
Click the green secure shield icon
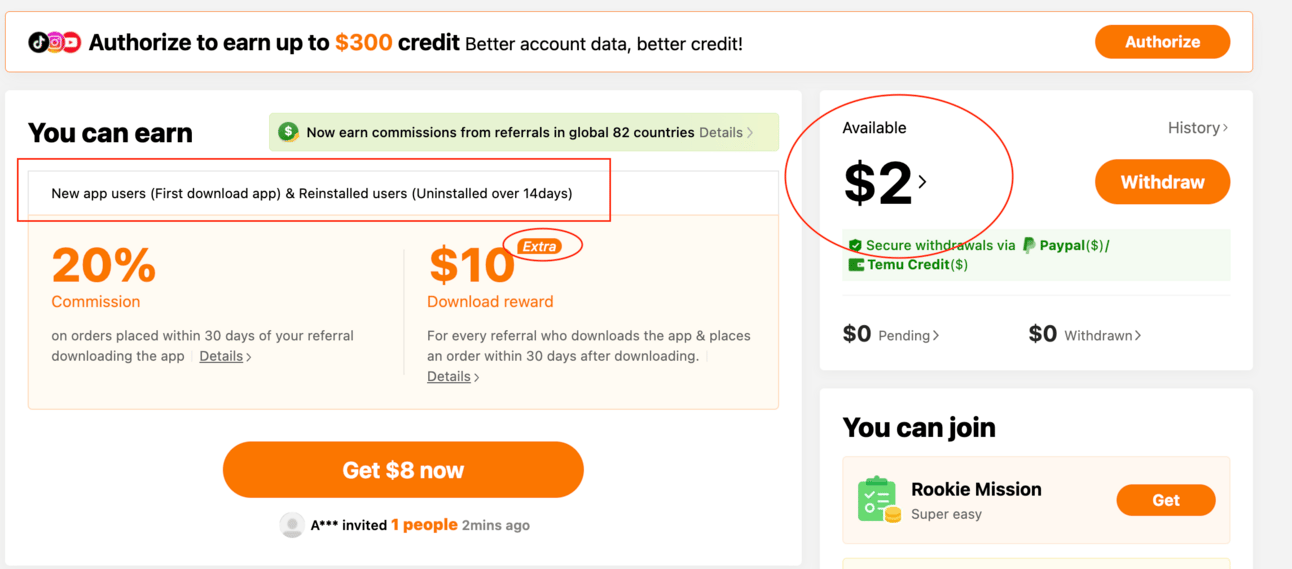click(x=855, y=245)
